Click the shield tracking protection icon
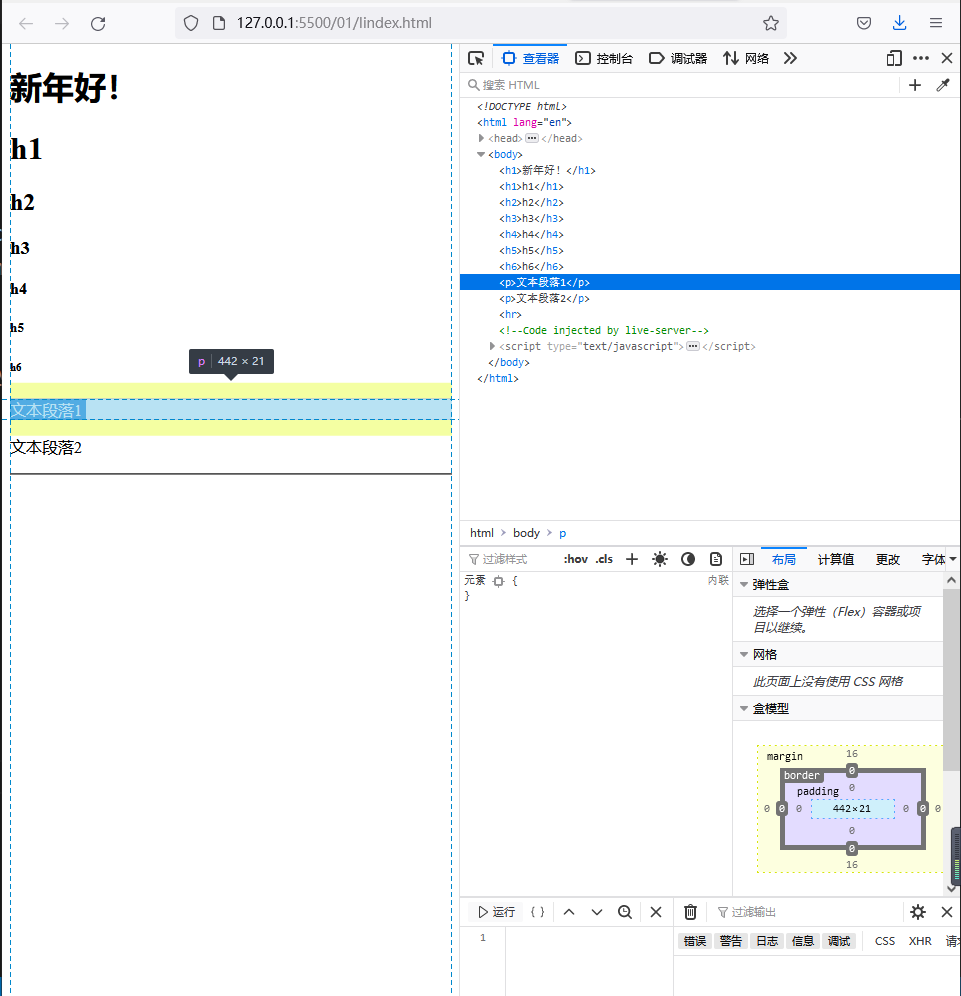The width and height of the screenshot is (961, 996). tap(191, 24)
